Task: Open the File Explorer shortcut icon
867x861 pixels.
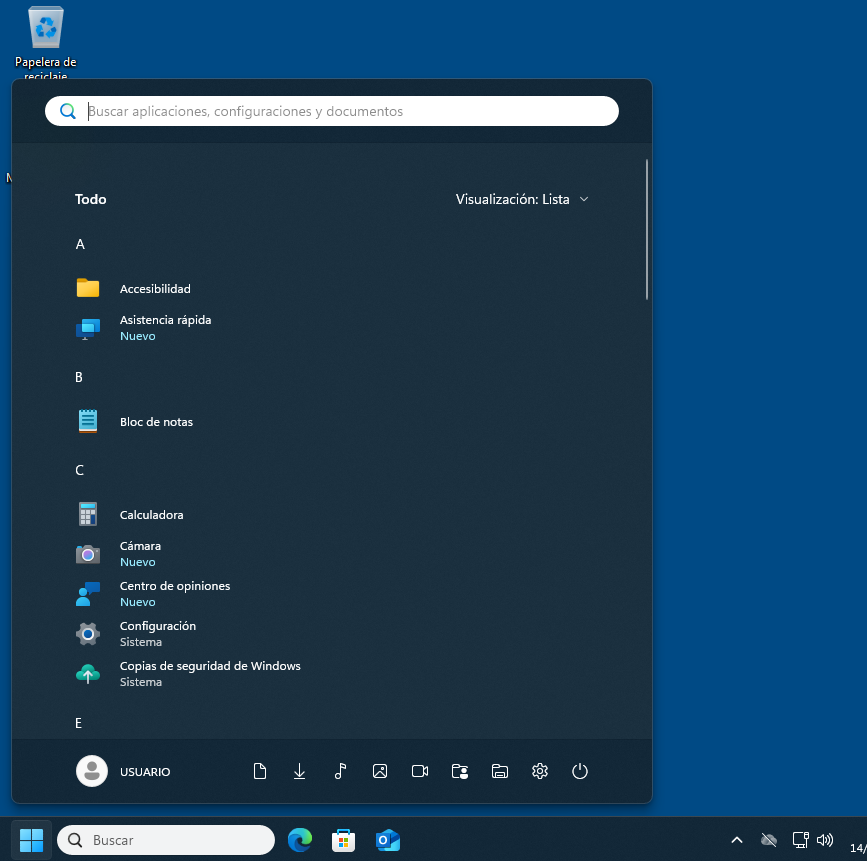Action: point(500,771)
